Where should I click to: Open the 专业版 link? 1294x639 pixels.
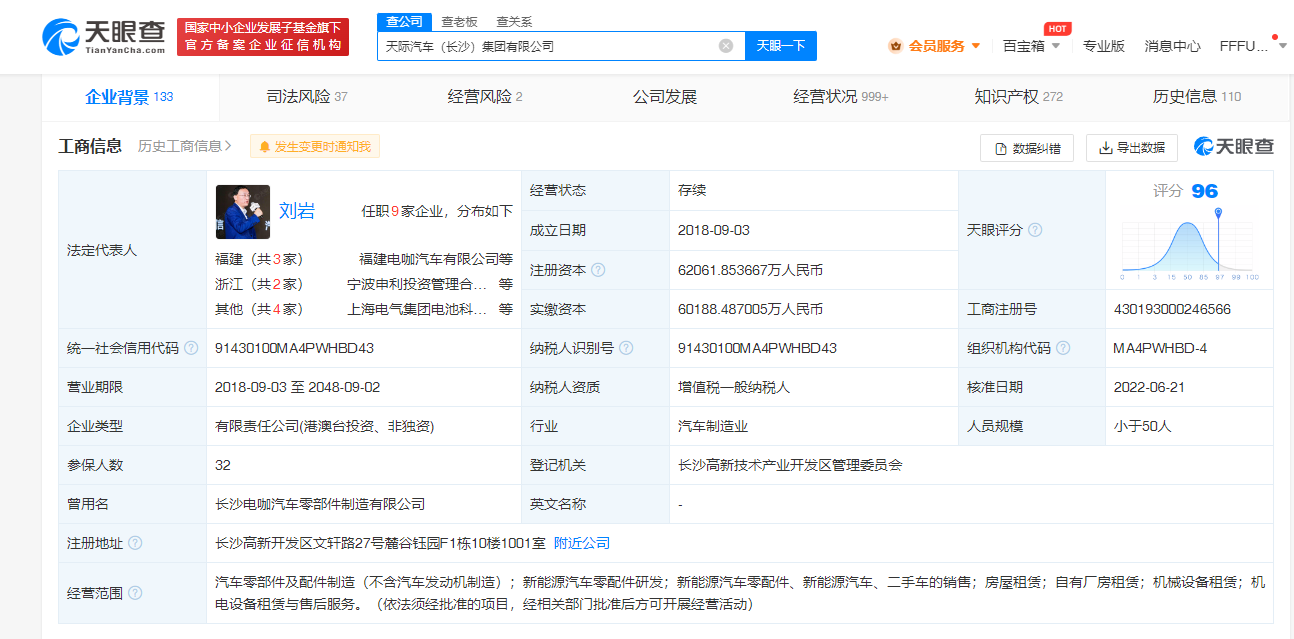pos(1104,46)
